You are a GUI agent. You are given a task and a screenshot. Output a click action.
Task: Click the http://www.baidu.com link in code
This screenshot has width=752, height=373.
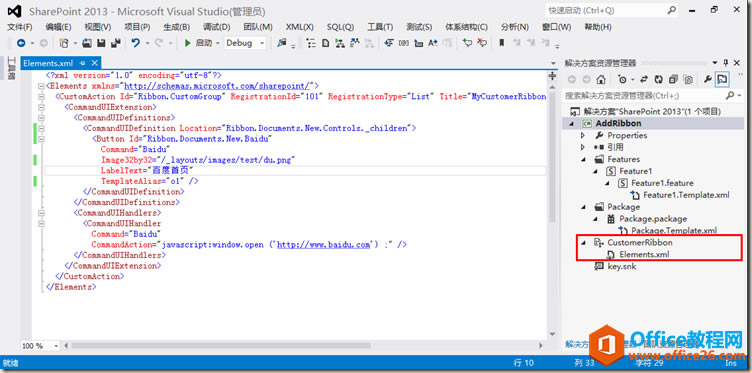(324, 245)
